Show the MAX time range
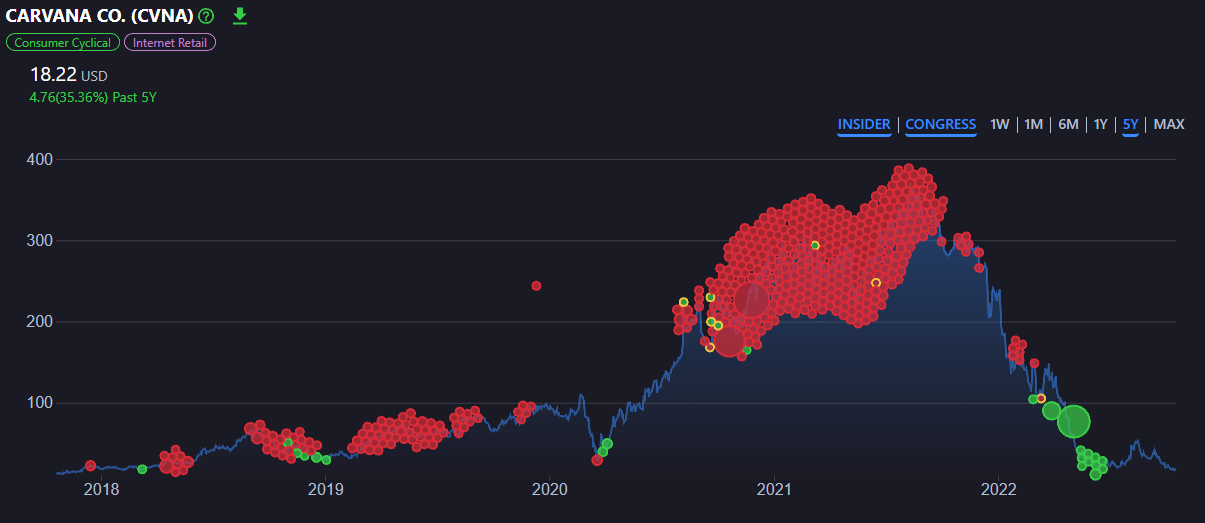This screenshot has height=523, width=1205. point(1169,125)
